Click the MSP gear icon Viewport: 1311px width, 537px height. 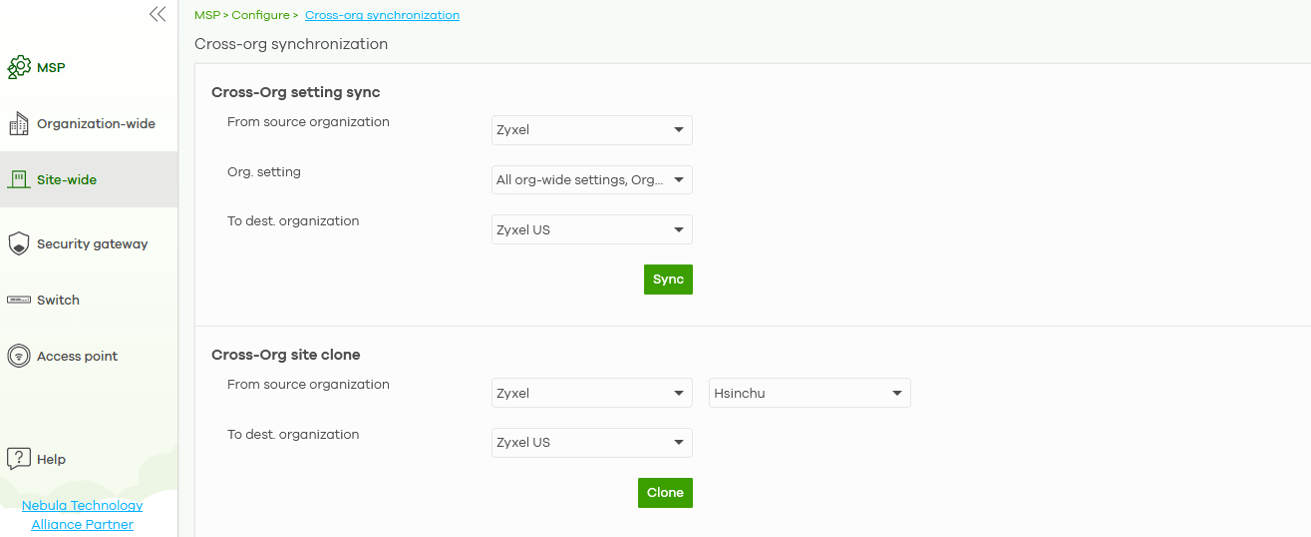19,68
